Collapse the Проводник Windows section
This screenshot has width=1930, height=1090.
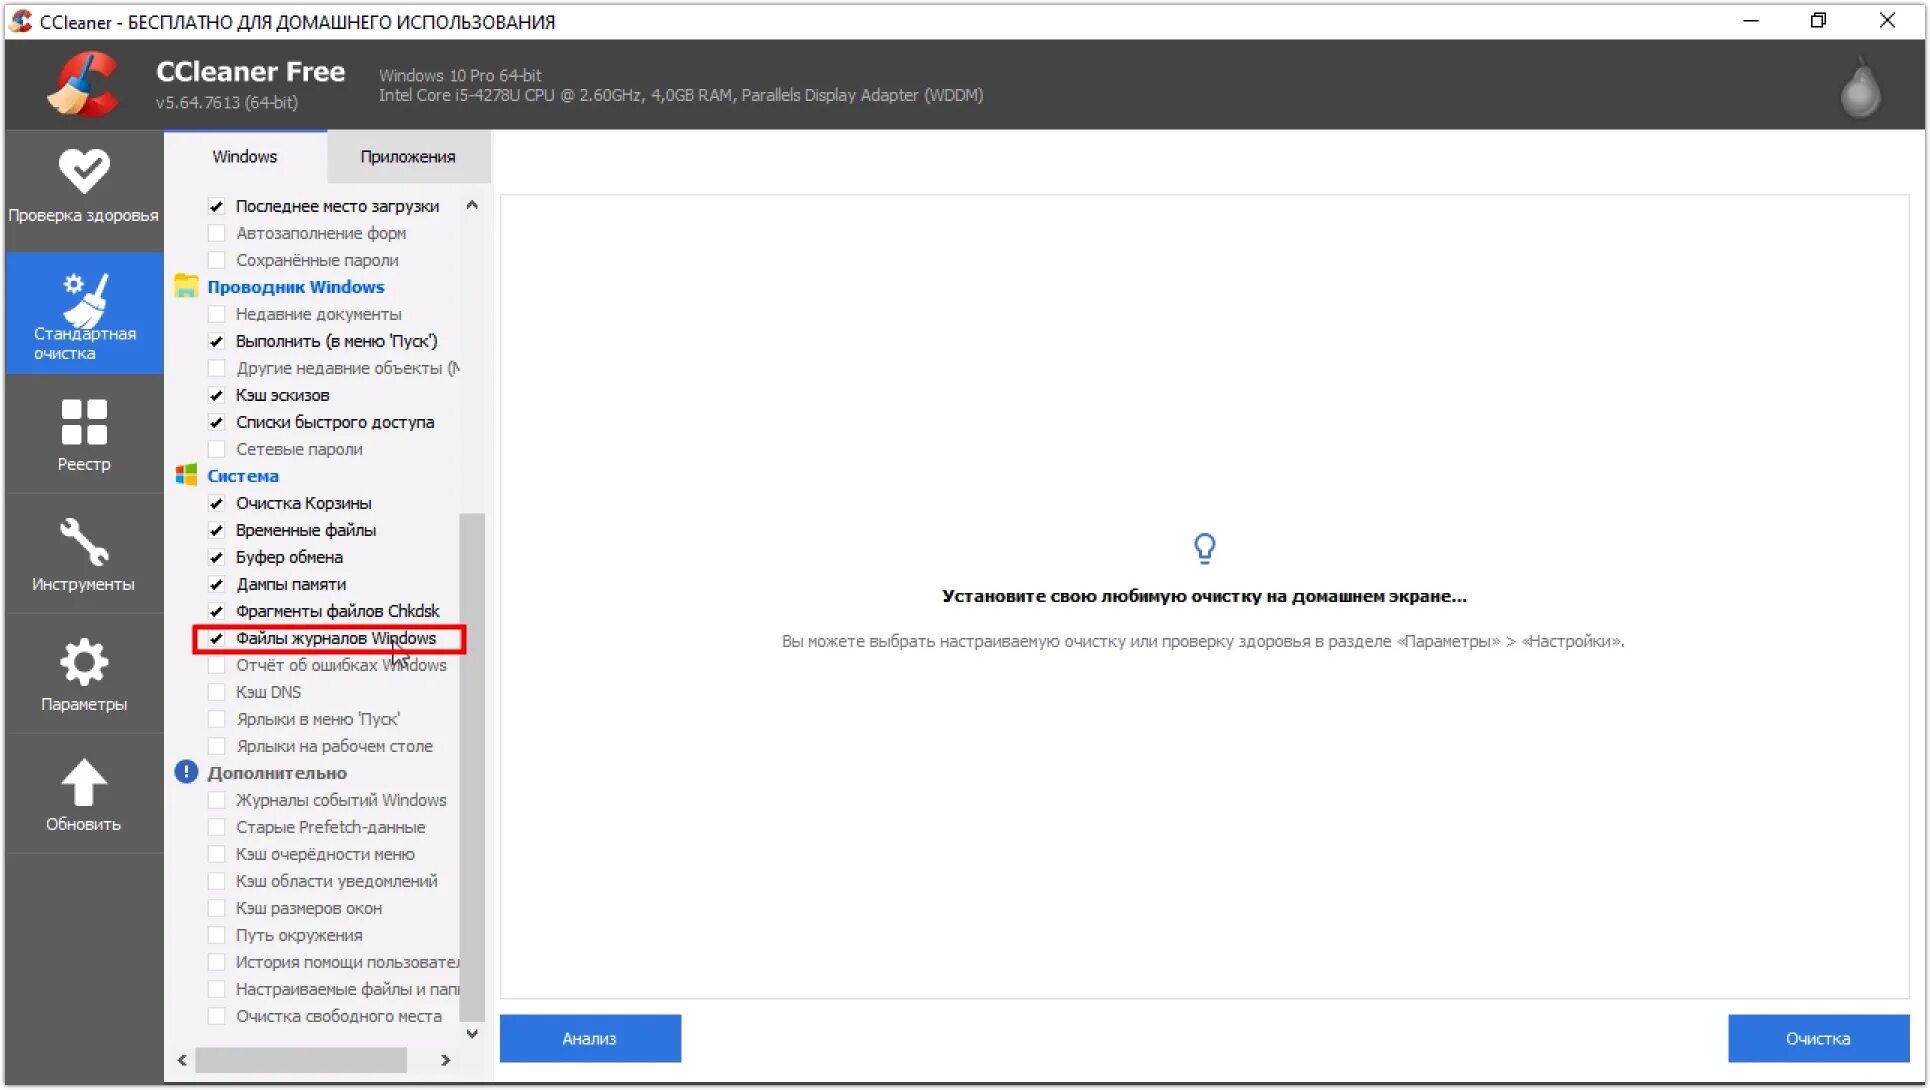click(x=296, y=287)
